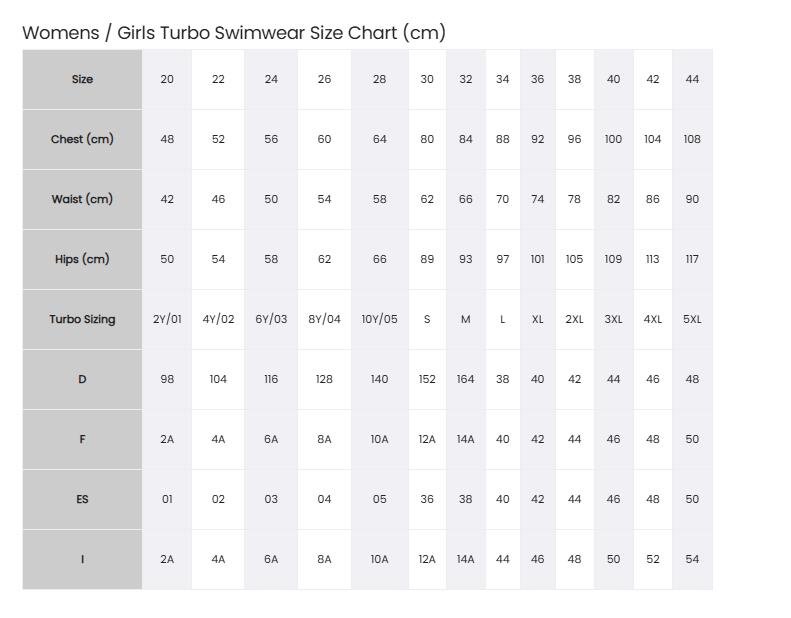Select the Chest (cm) row header
Viewport: 791px width, 618px height.
pos(82,139)
